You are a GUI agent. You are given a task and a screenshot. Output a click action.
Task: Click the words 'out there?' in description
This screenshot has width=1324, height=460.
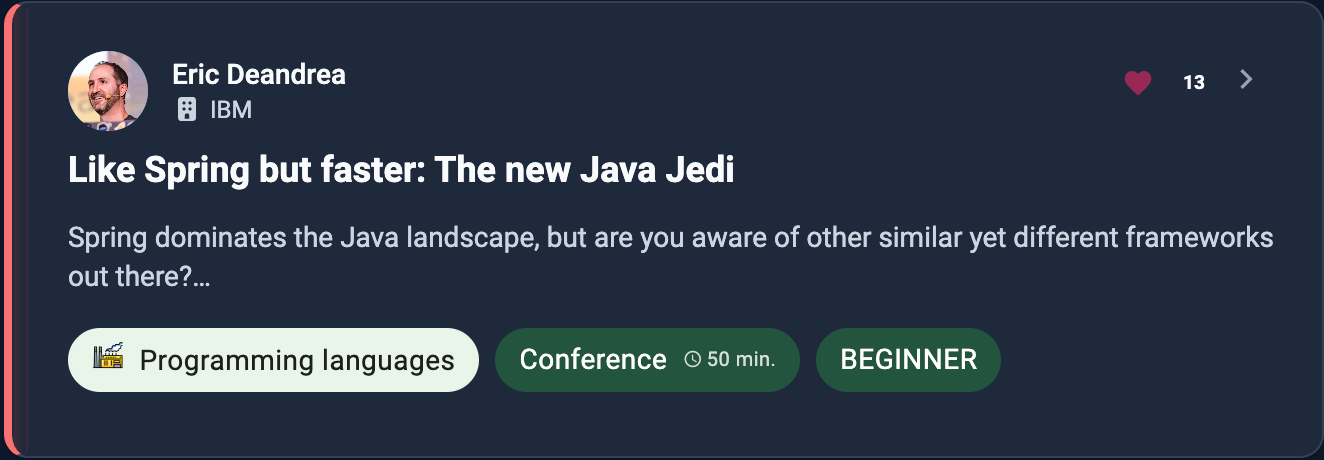tap(128, 277)
